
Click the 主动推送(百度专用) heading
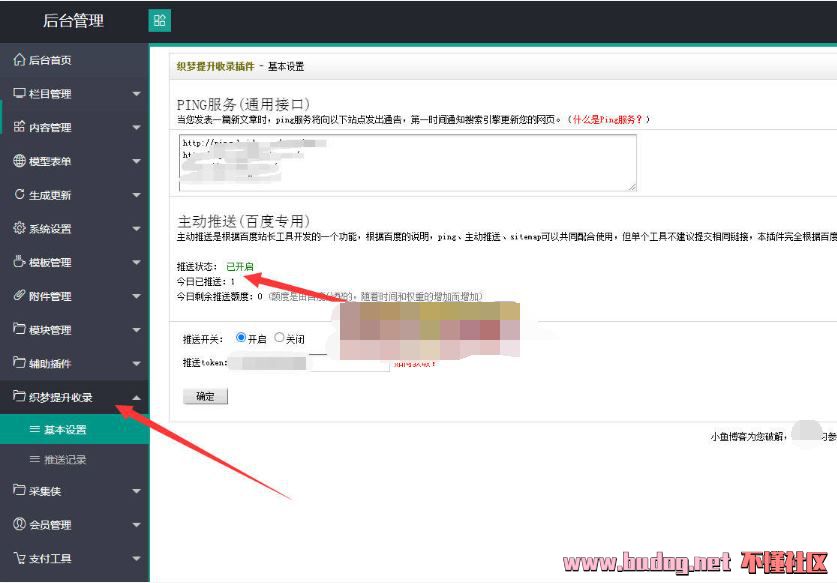pos(243,221)
